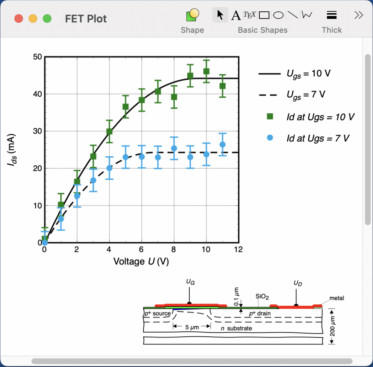Screen dimensions: 373x367
Task: Select the straight line tool
Action: pos(293,15)
